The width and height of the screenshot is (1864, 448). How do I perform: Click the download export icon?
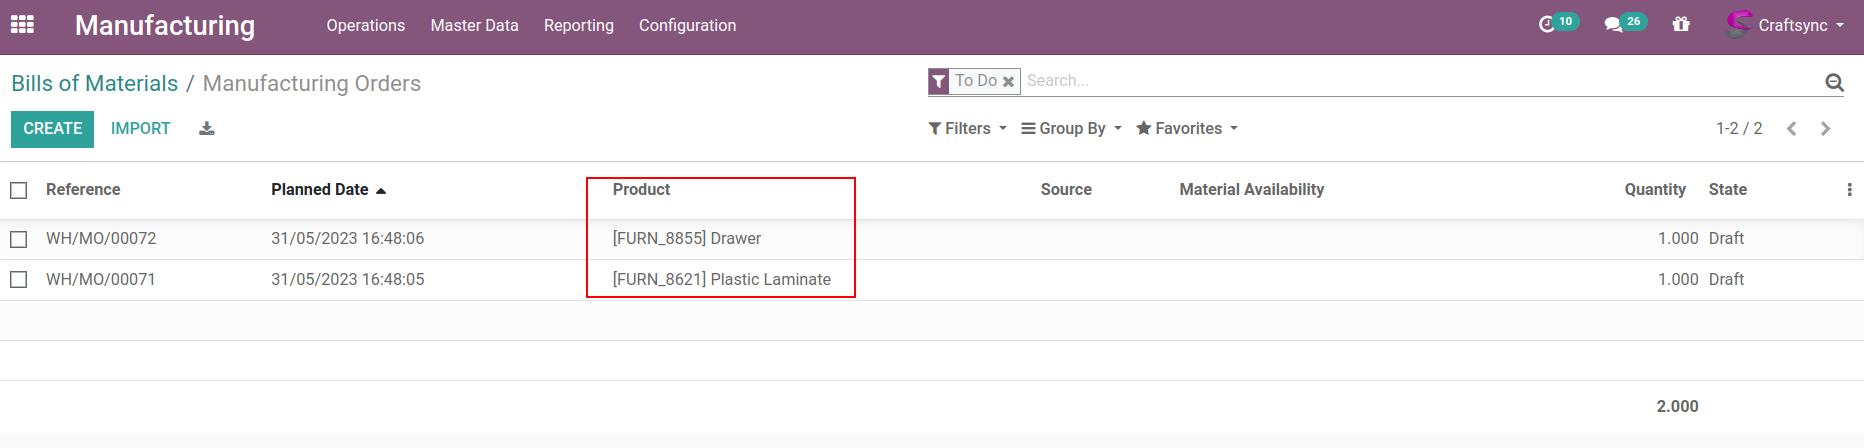[207, 129]
